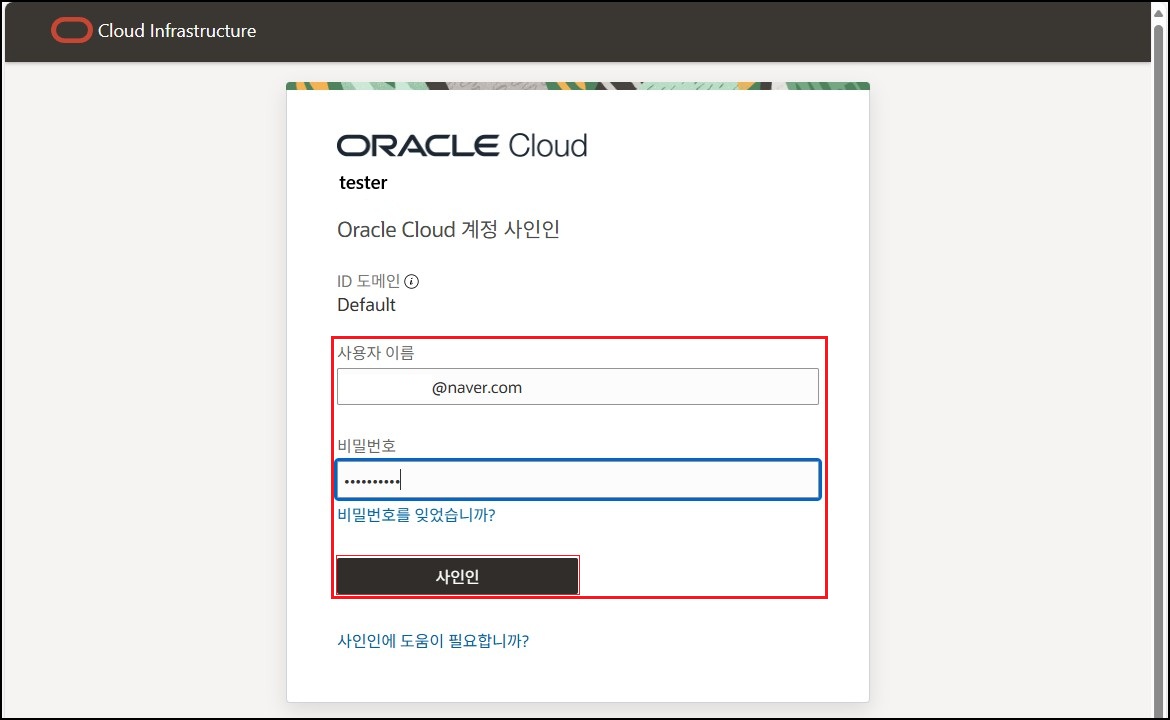This screenshot has height=720, width=1170.
Task: Focus the 비밀번호 password field
Action: 578,479
